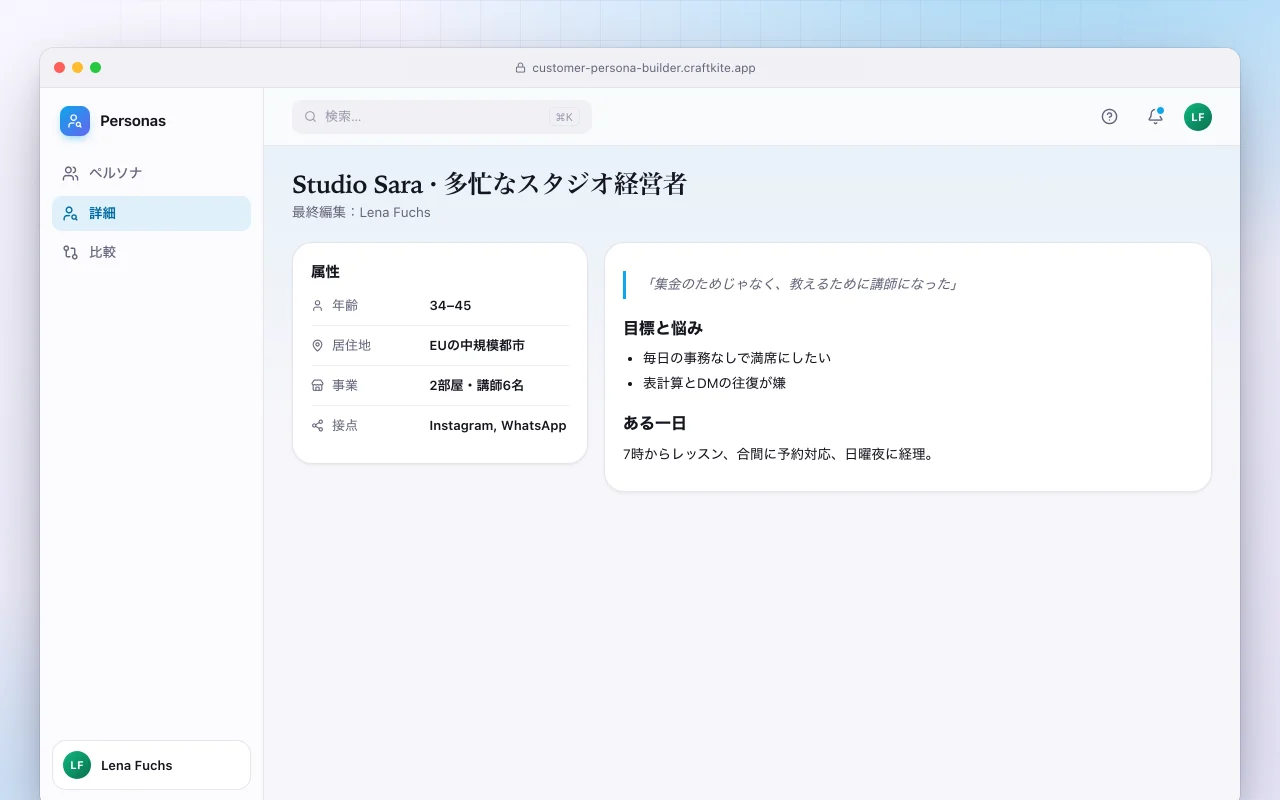Click the value Instagram, WhatsApp
Viewport: 1280px width, 800px height.
[x=498, y=425]
